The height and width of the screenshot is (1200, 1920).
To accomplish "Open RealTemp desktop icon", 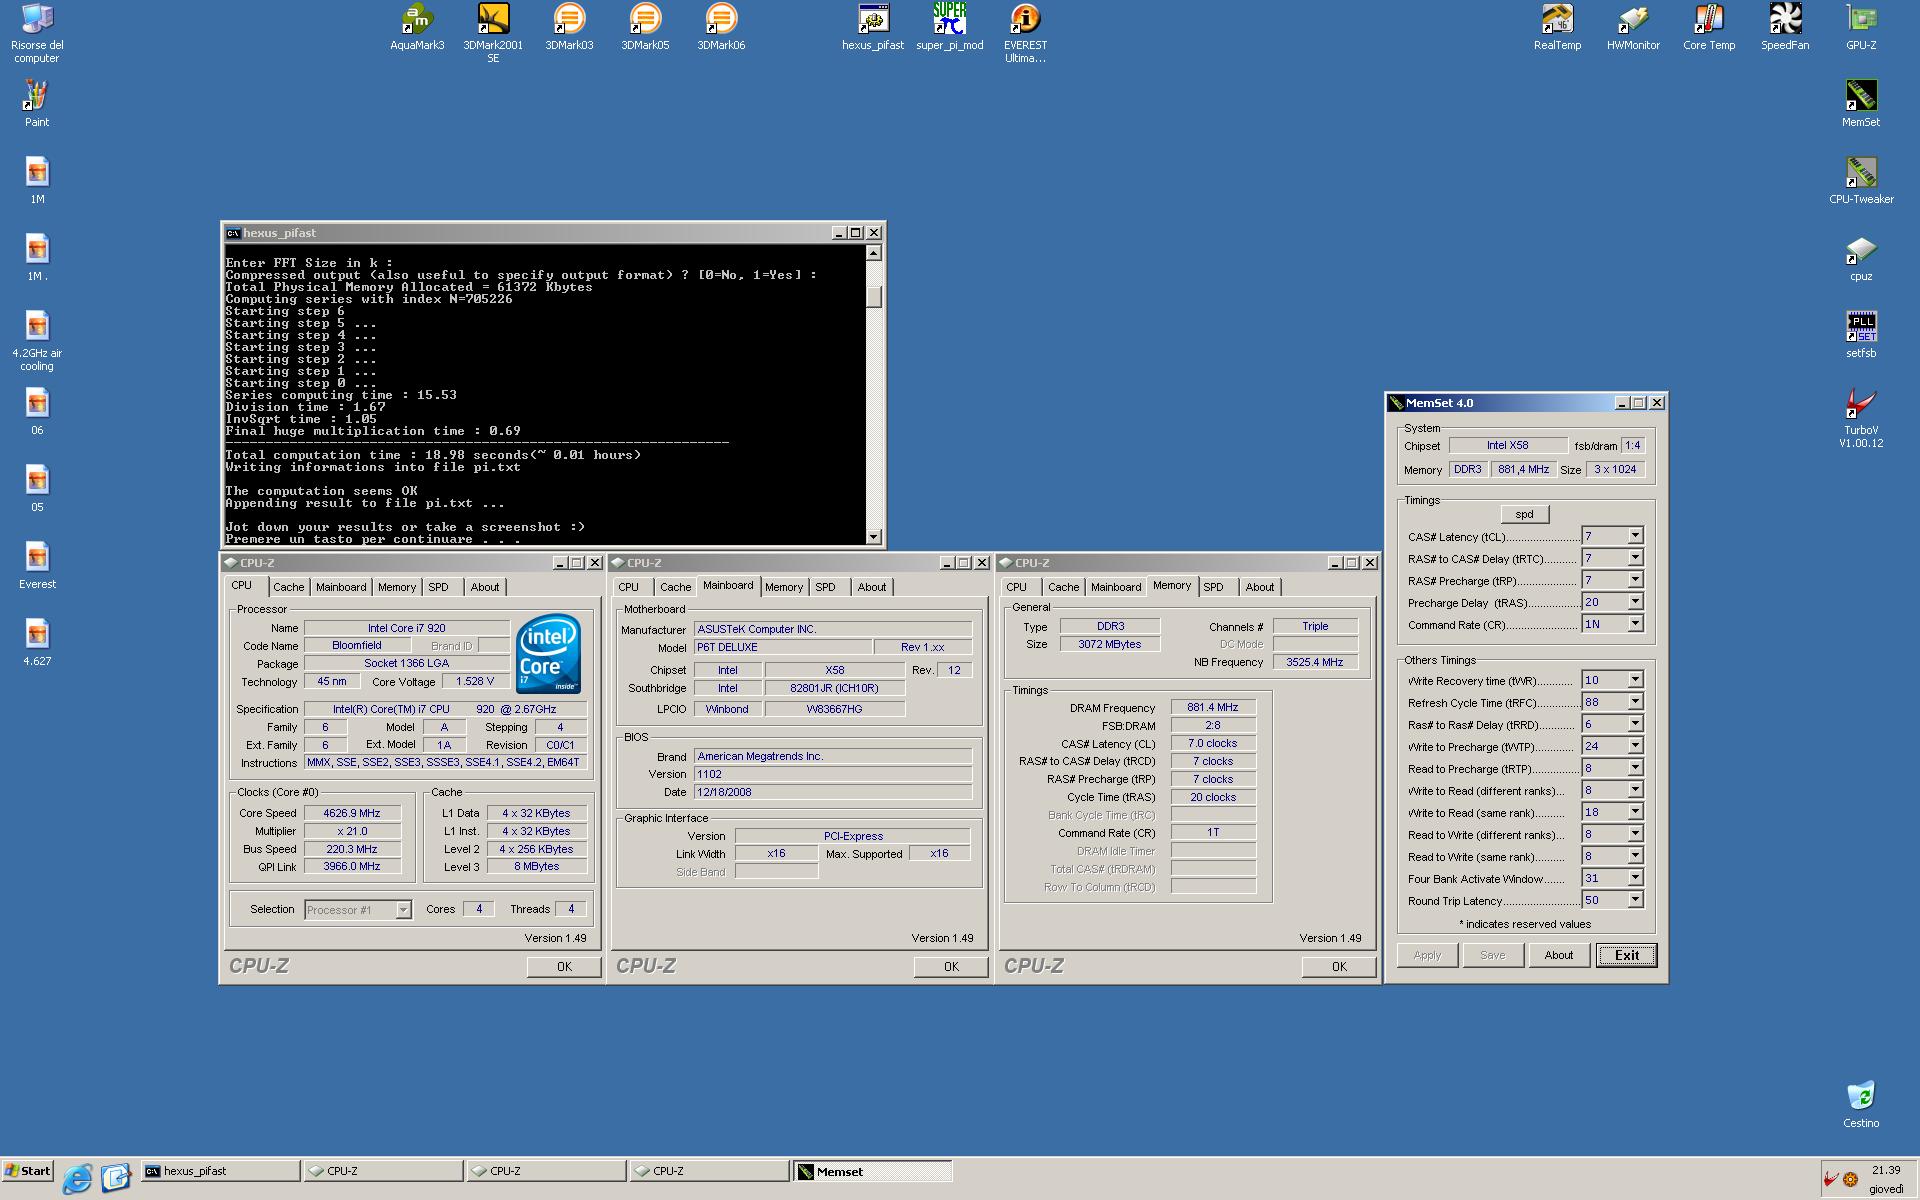I will click(1557, 27).
